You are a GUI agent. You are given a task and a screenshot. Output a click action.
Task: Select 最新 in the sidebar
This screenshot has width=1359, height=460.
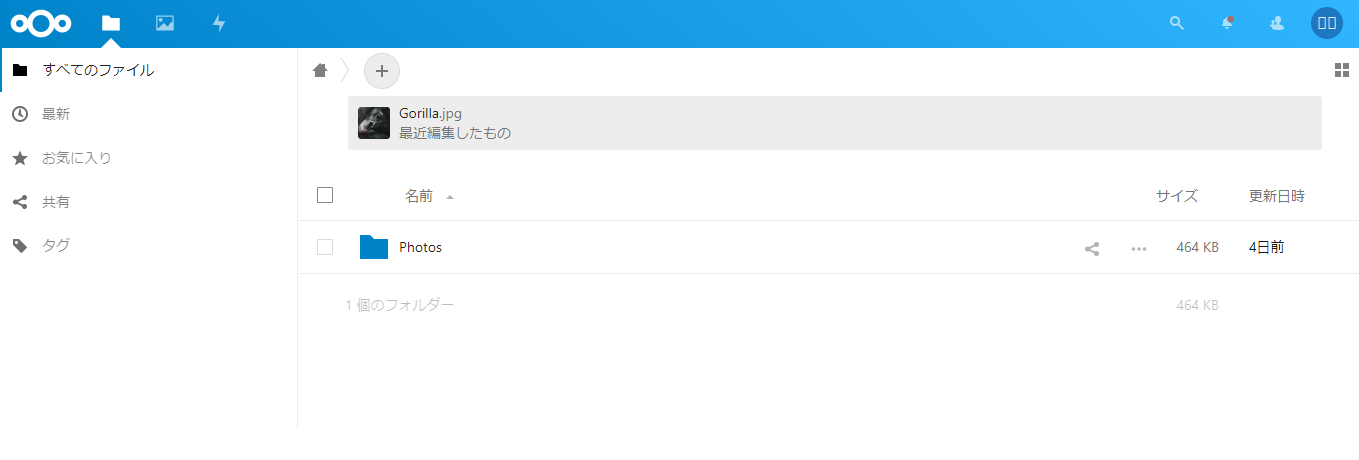tap(56, 114)
